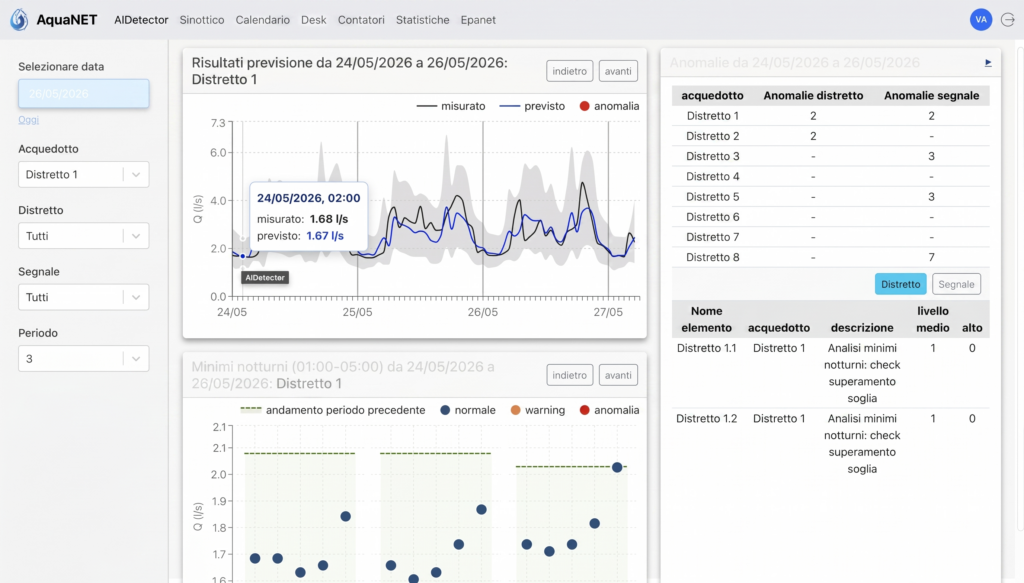Image resolution: width=1024 pixels, height=583 pixels.
Task: Click avanti in the forecast results panel
Action: (618, 71)
